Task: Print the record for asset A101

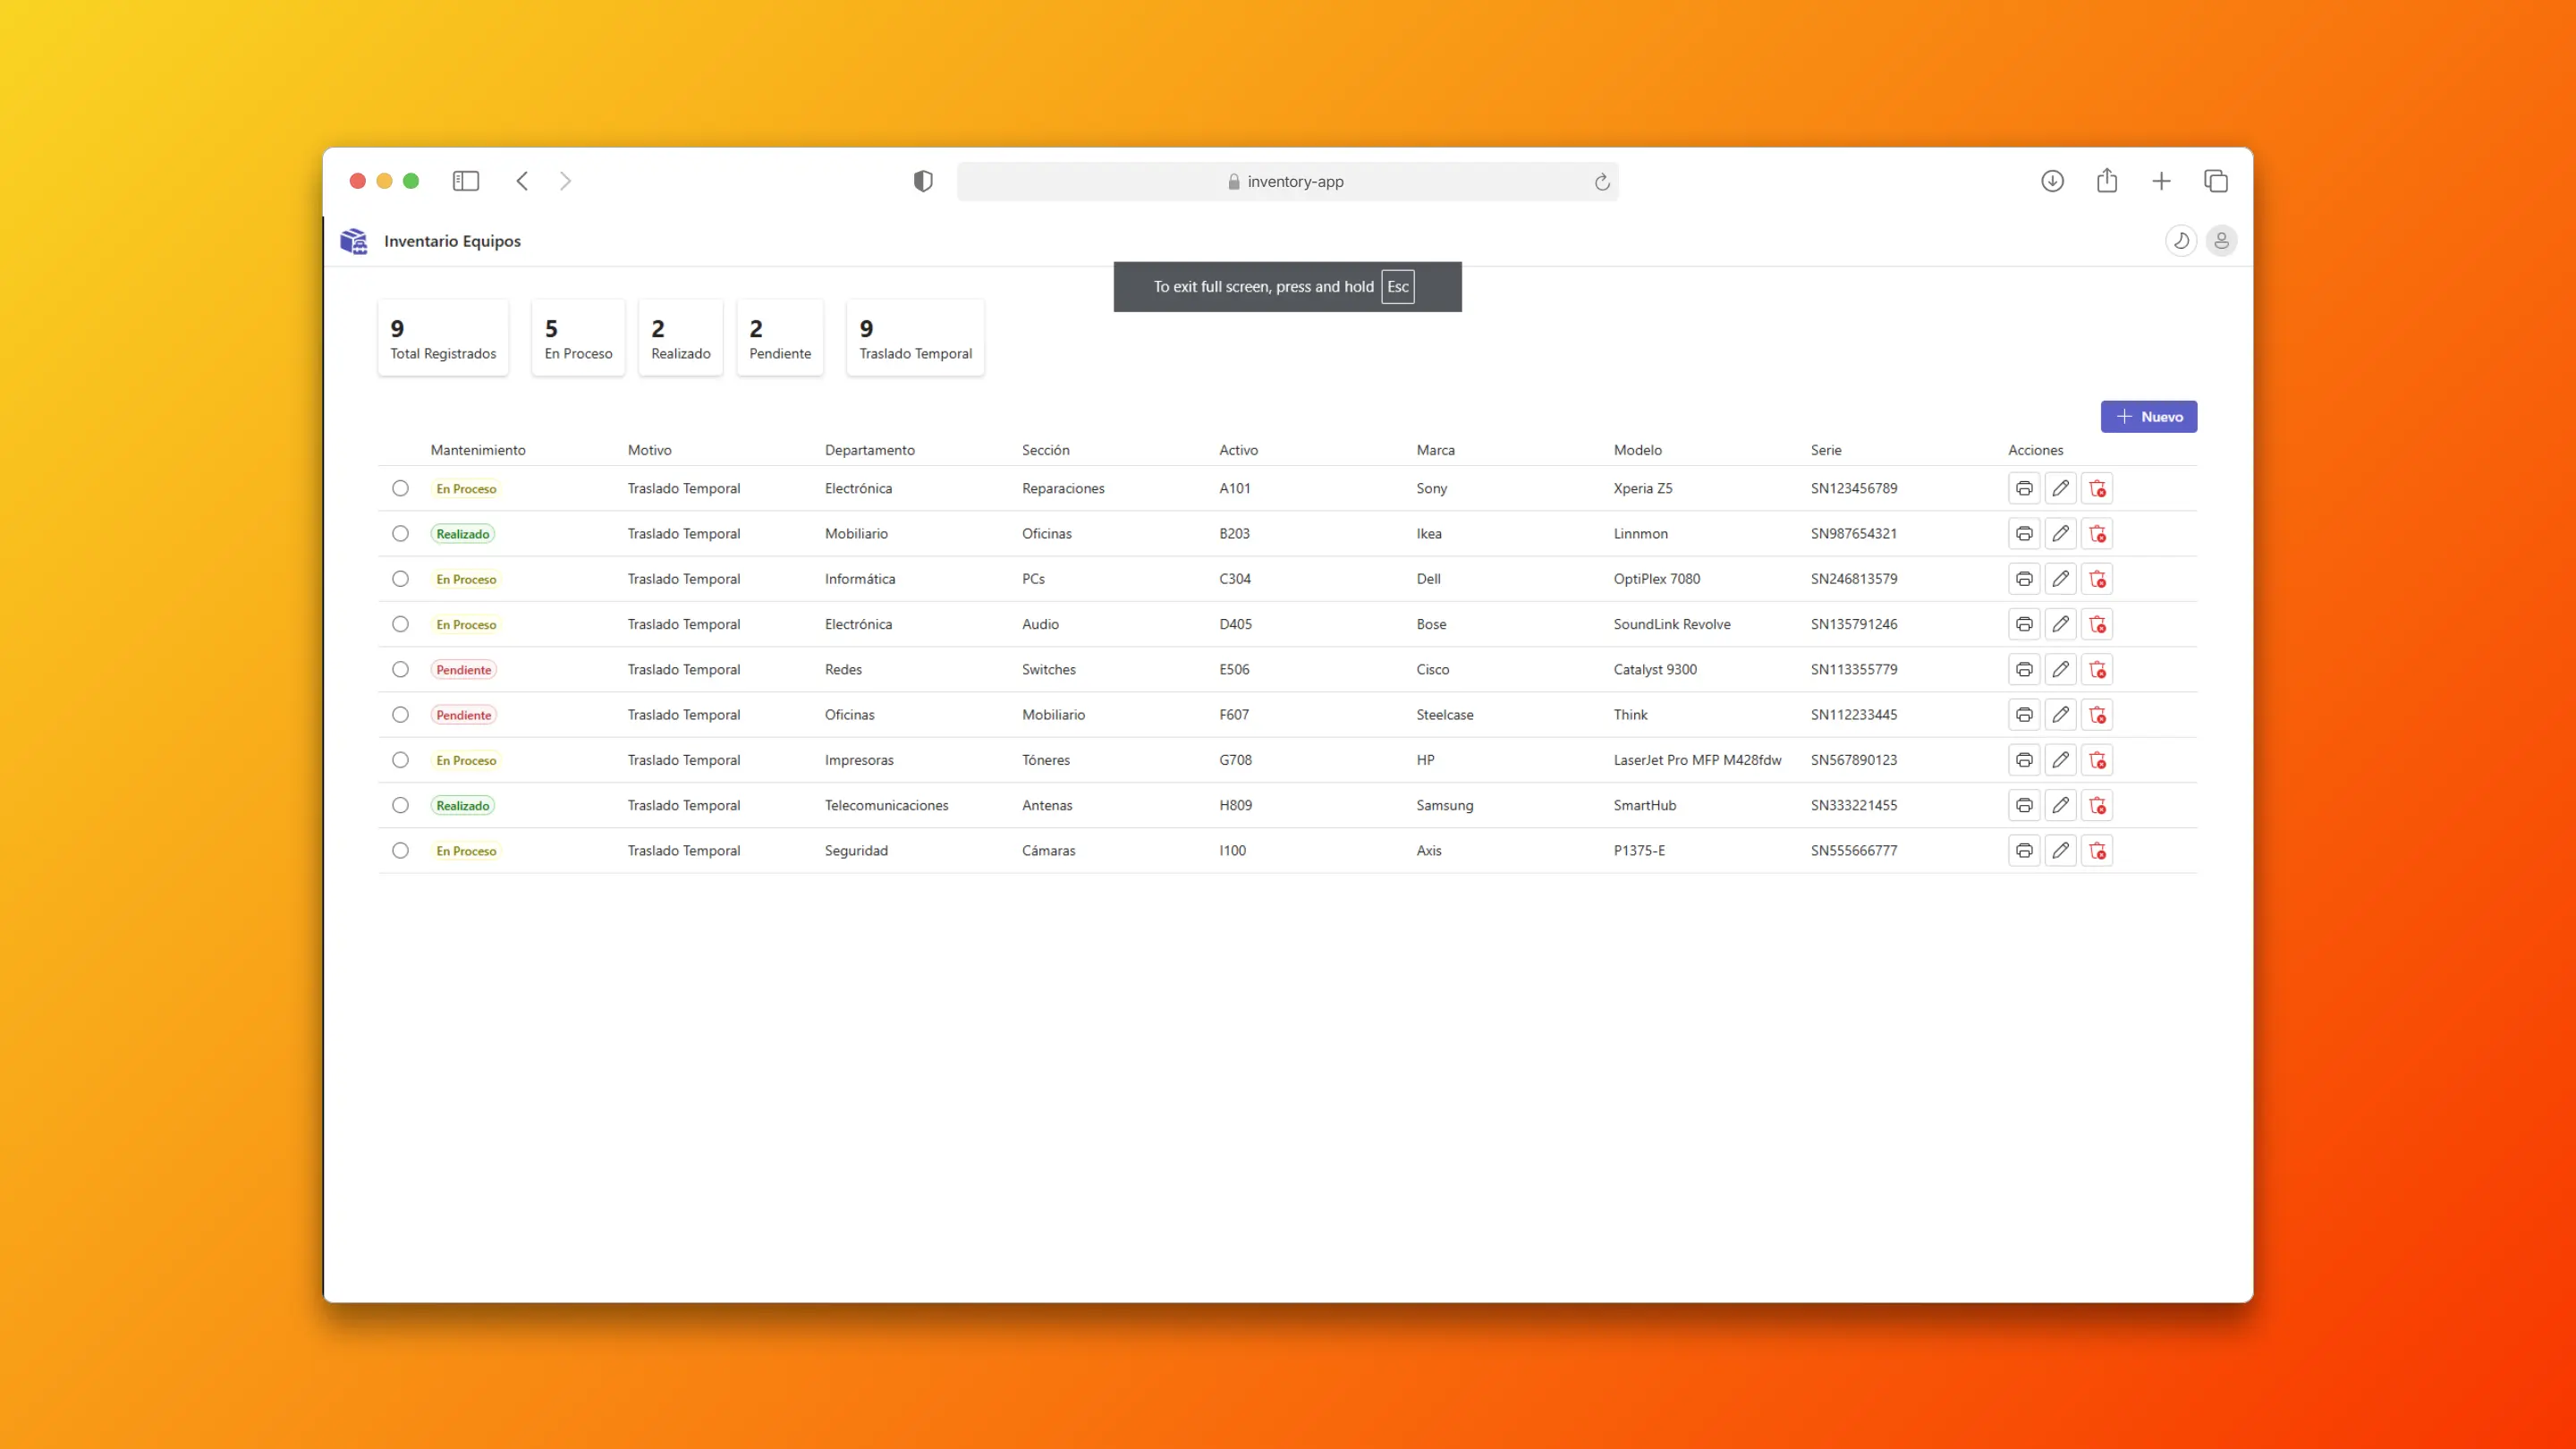Action: point(2024,488)
